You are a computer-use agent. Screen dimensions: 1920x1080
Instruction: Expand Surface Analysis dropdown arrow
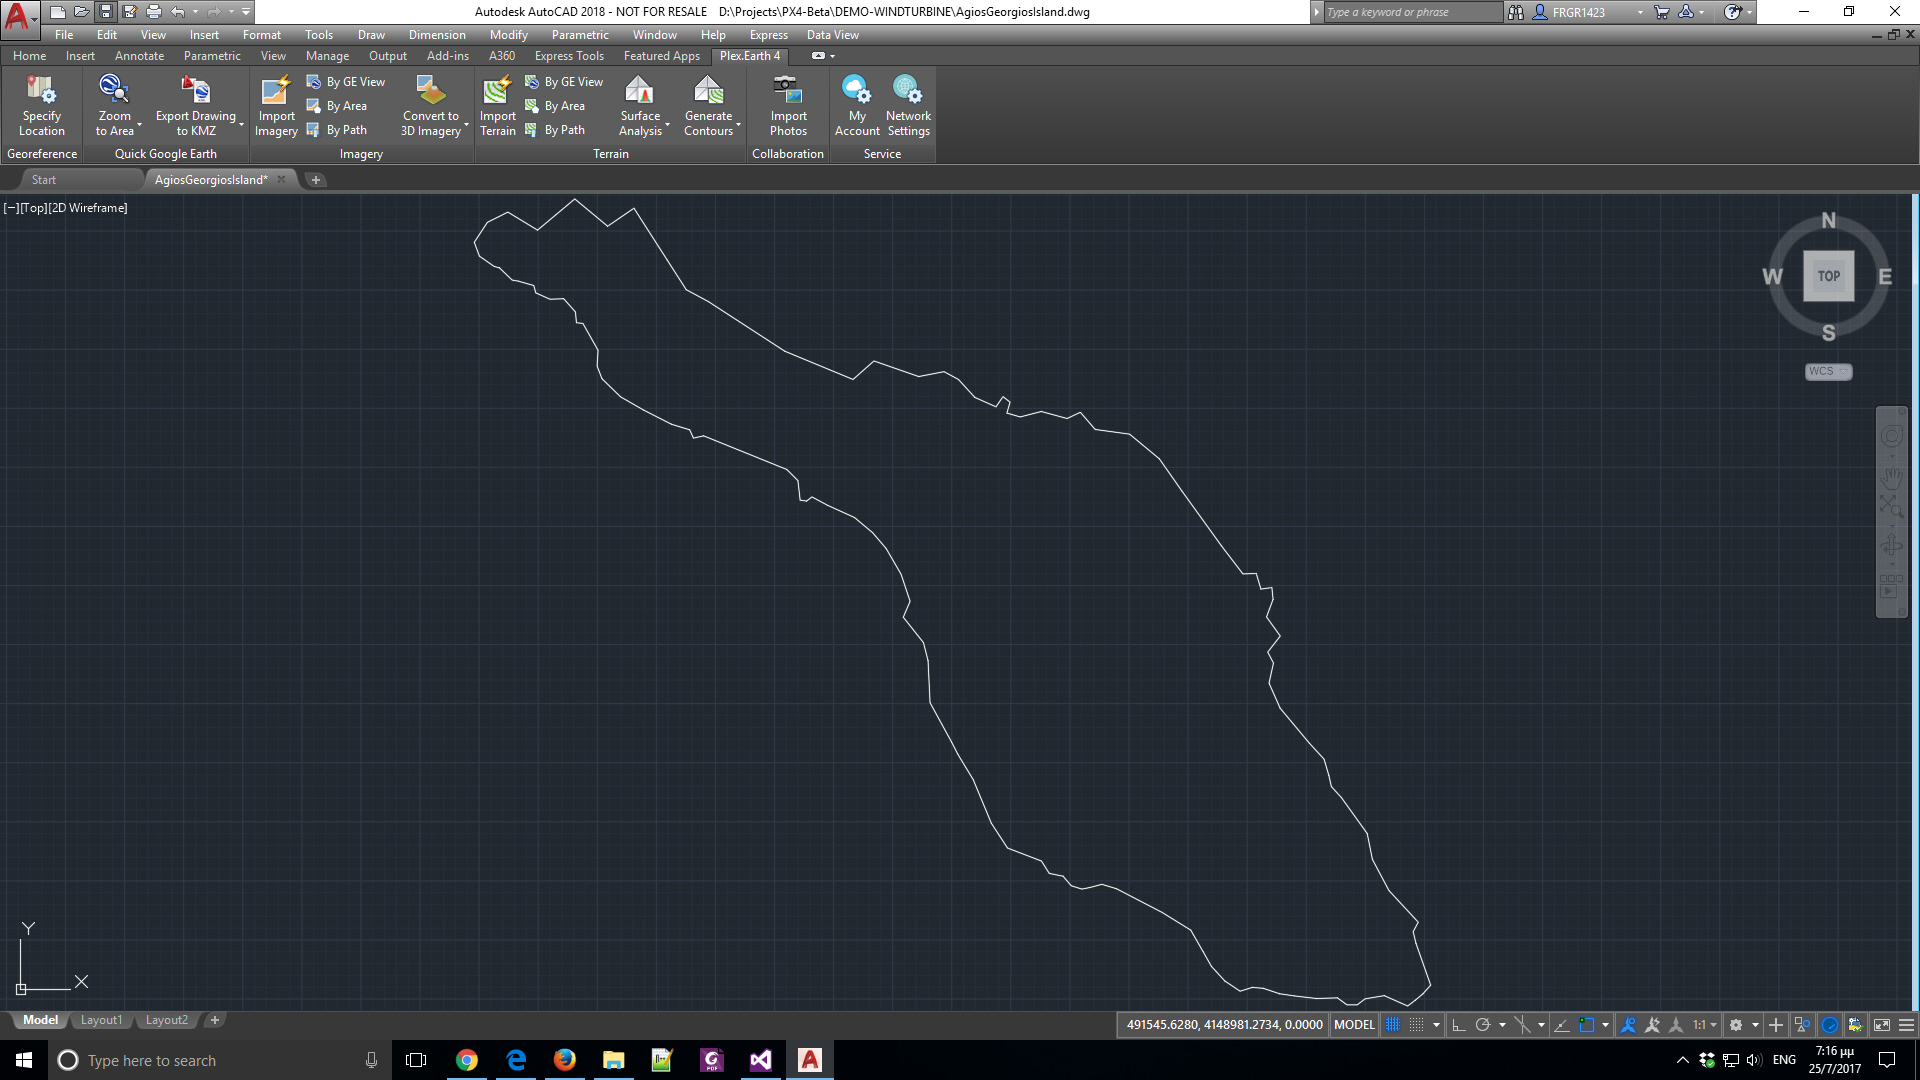667,126
